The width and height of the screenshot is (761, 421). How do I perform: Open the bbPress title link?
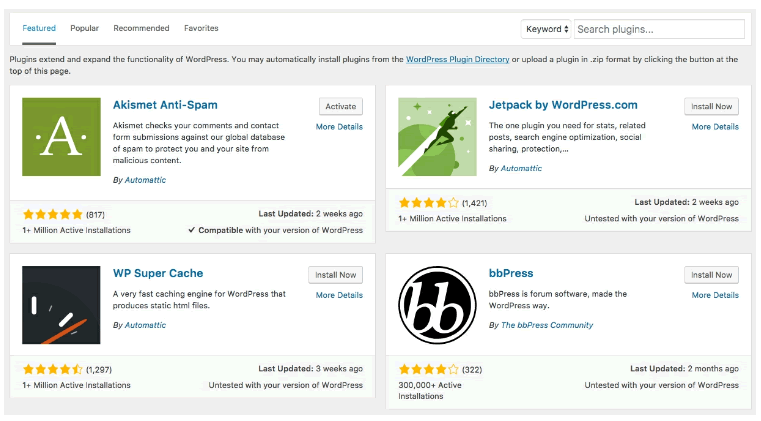pyautogui.click(x=511, y=273)
